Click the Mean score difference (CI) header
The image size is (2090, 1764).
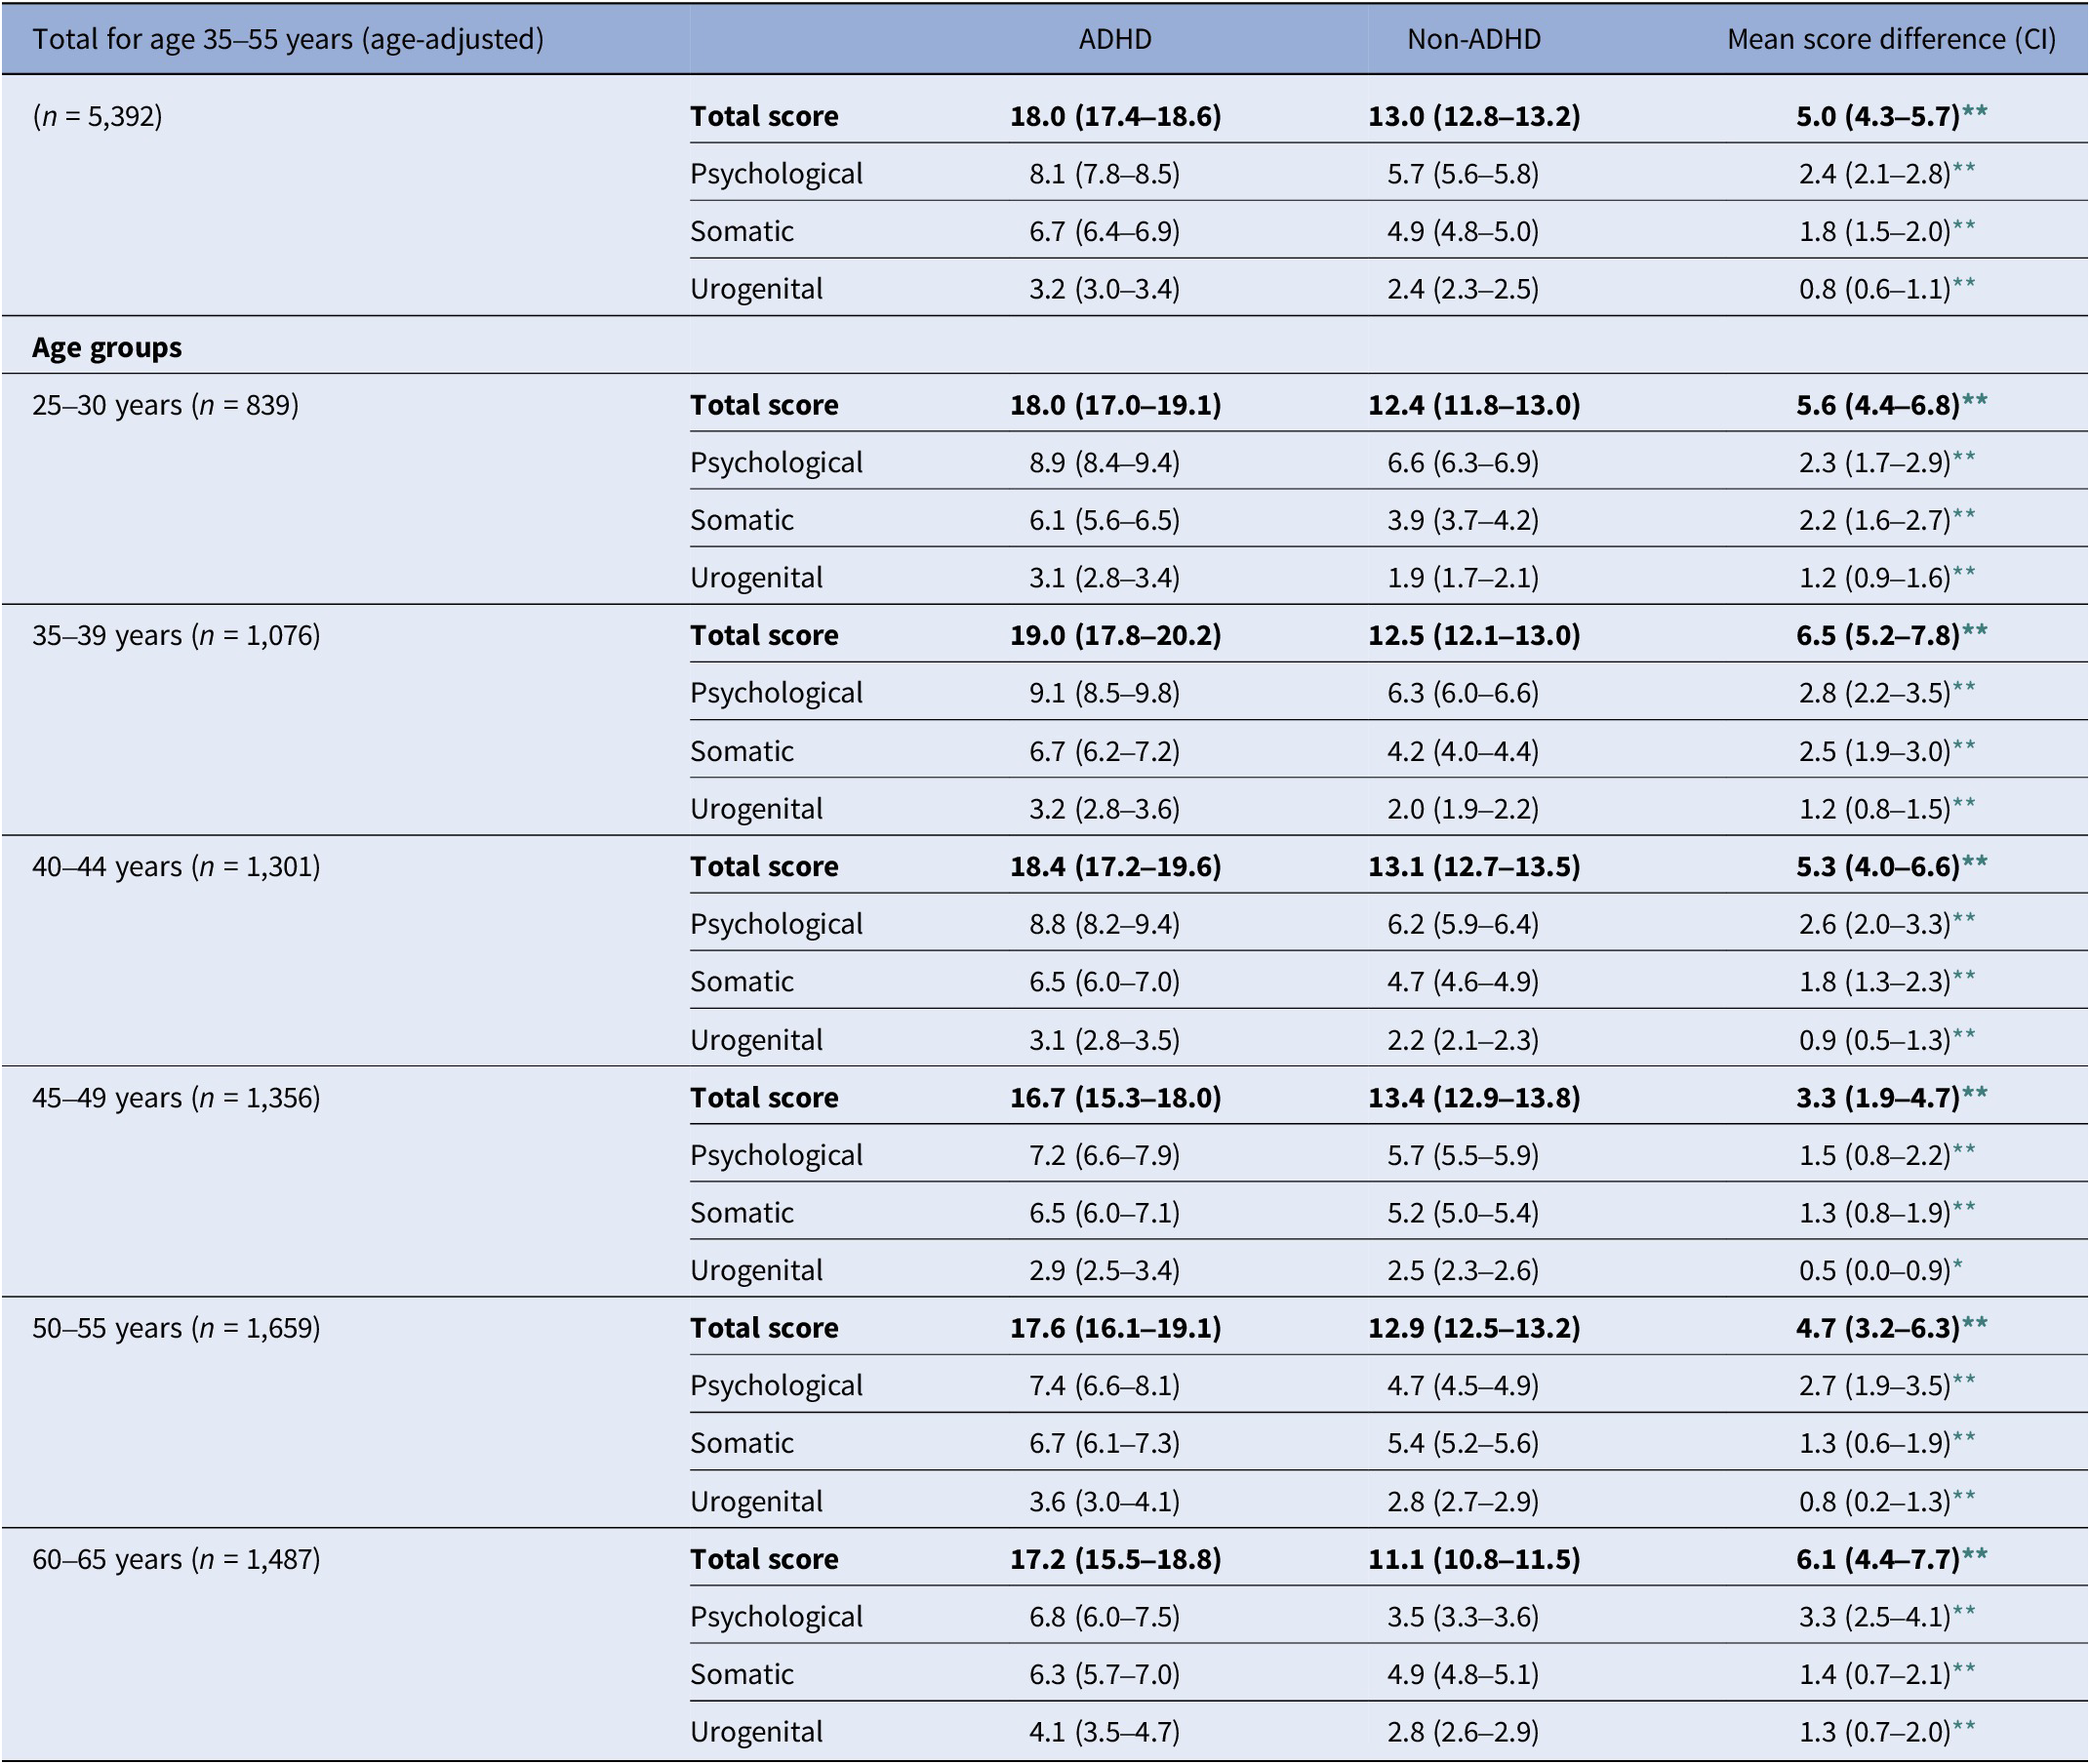1891,39
